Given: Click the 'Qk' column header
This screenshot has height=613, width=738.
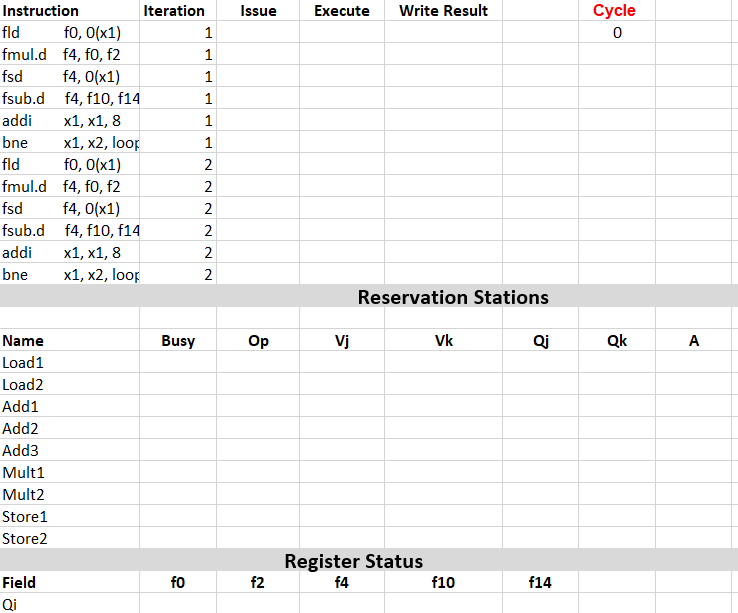Looking at the screenshot, I should (x=617, y=340).
